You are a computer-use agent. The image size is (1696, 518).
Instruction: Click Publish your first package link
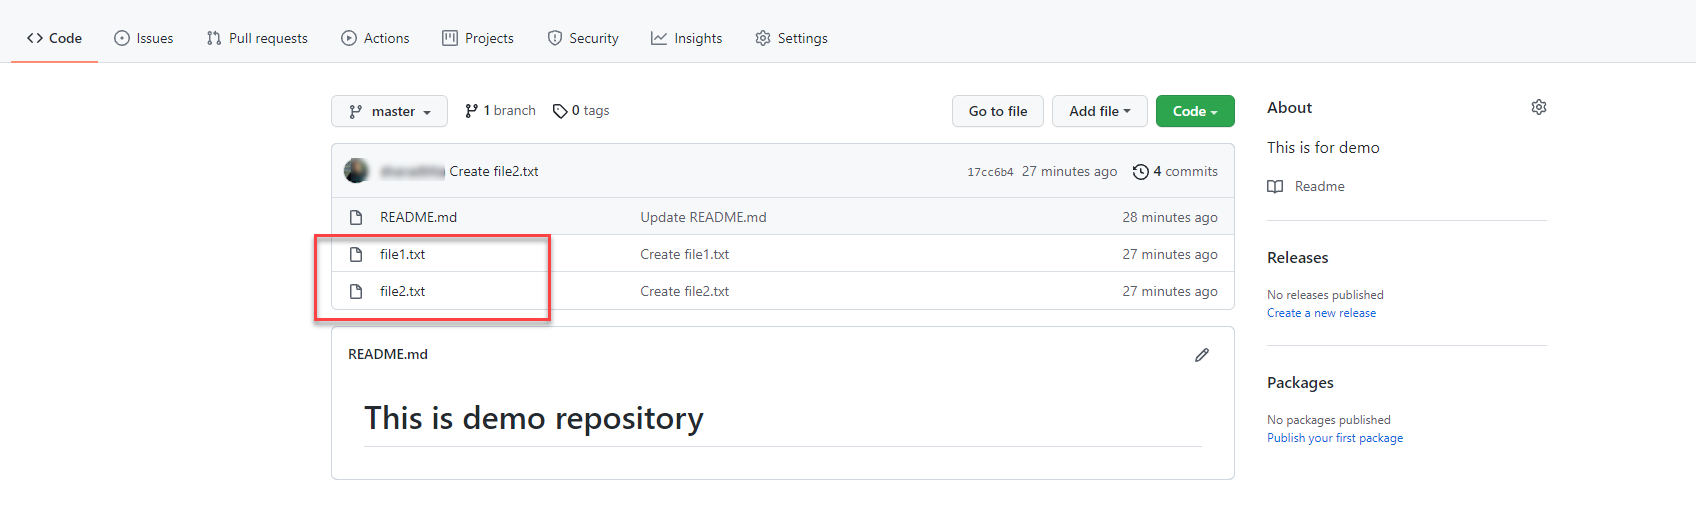tap(1334, 438)
